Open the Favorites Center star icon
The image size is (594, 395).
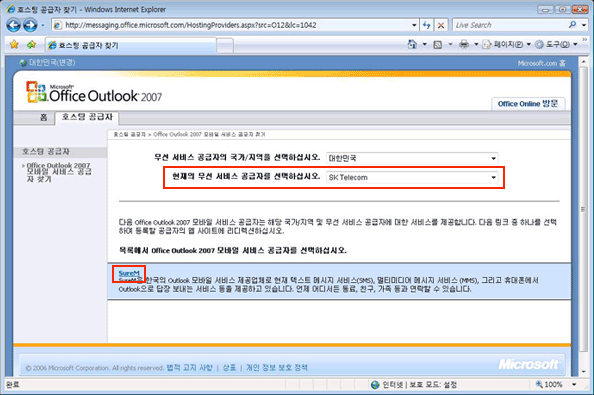pos(14,45)
